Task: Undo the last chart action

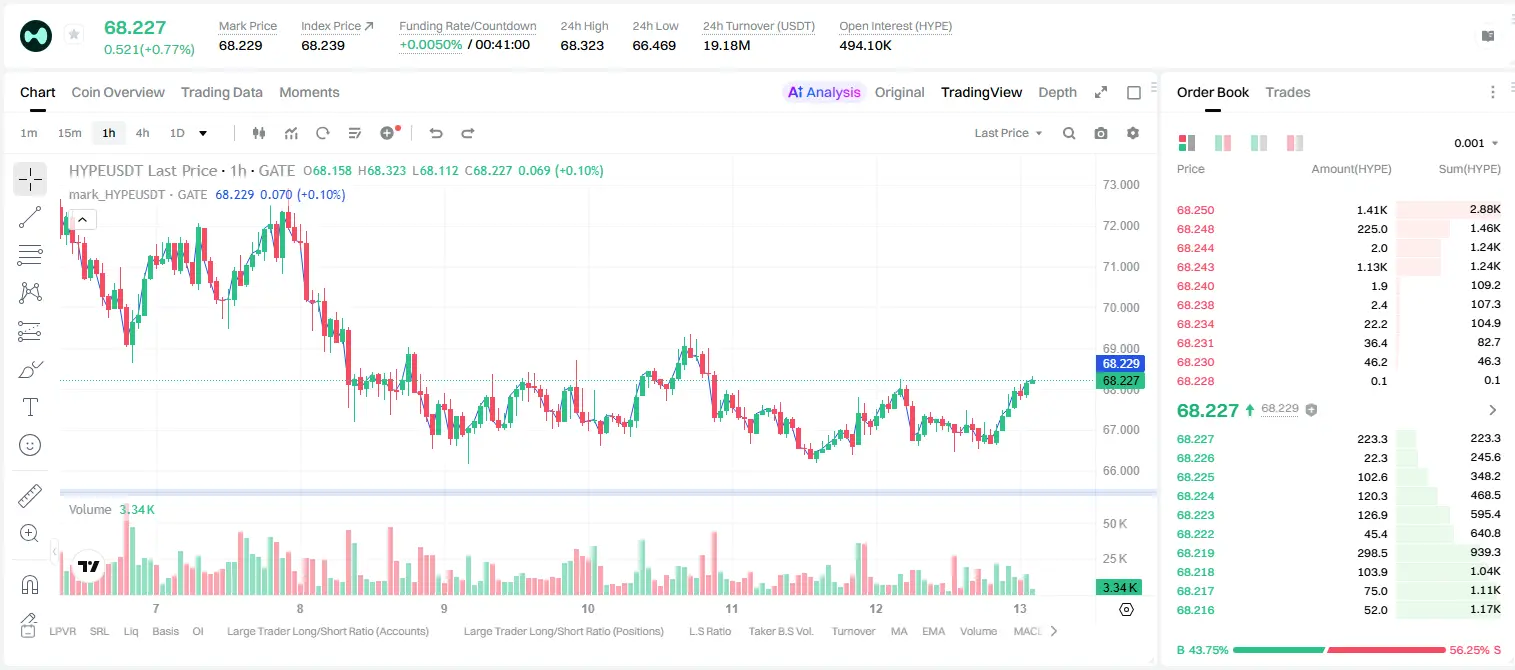Action: coord(435,133)
